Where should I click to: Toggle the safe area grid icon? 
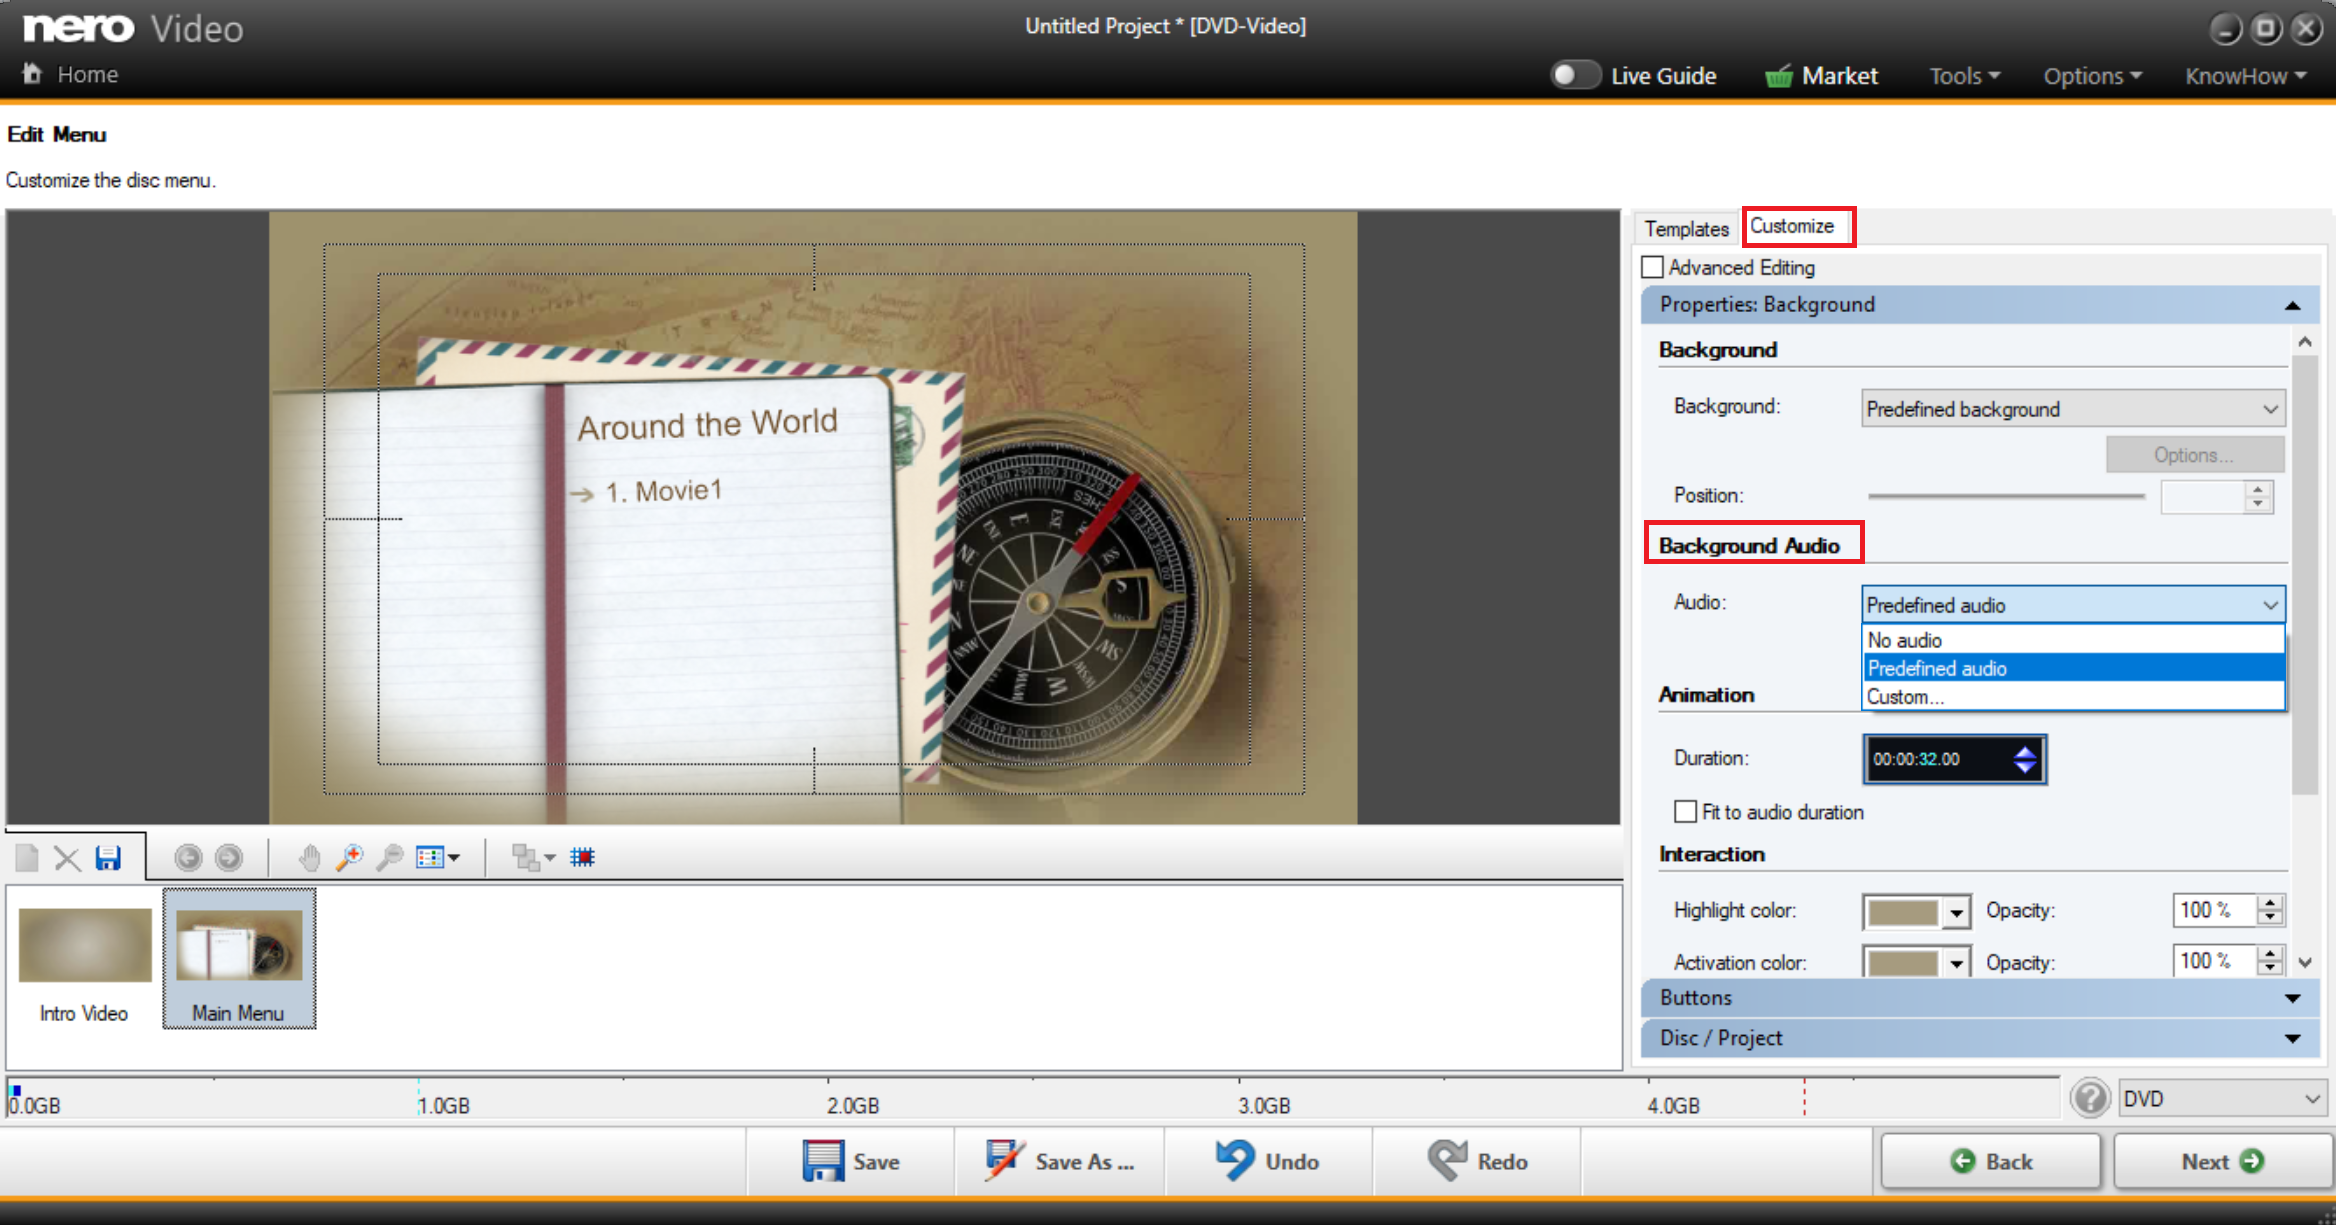pyautogui.click(x=582, y=857)
